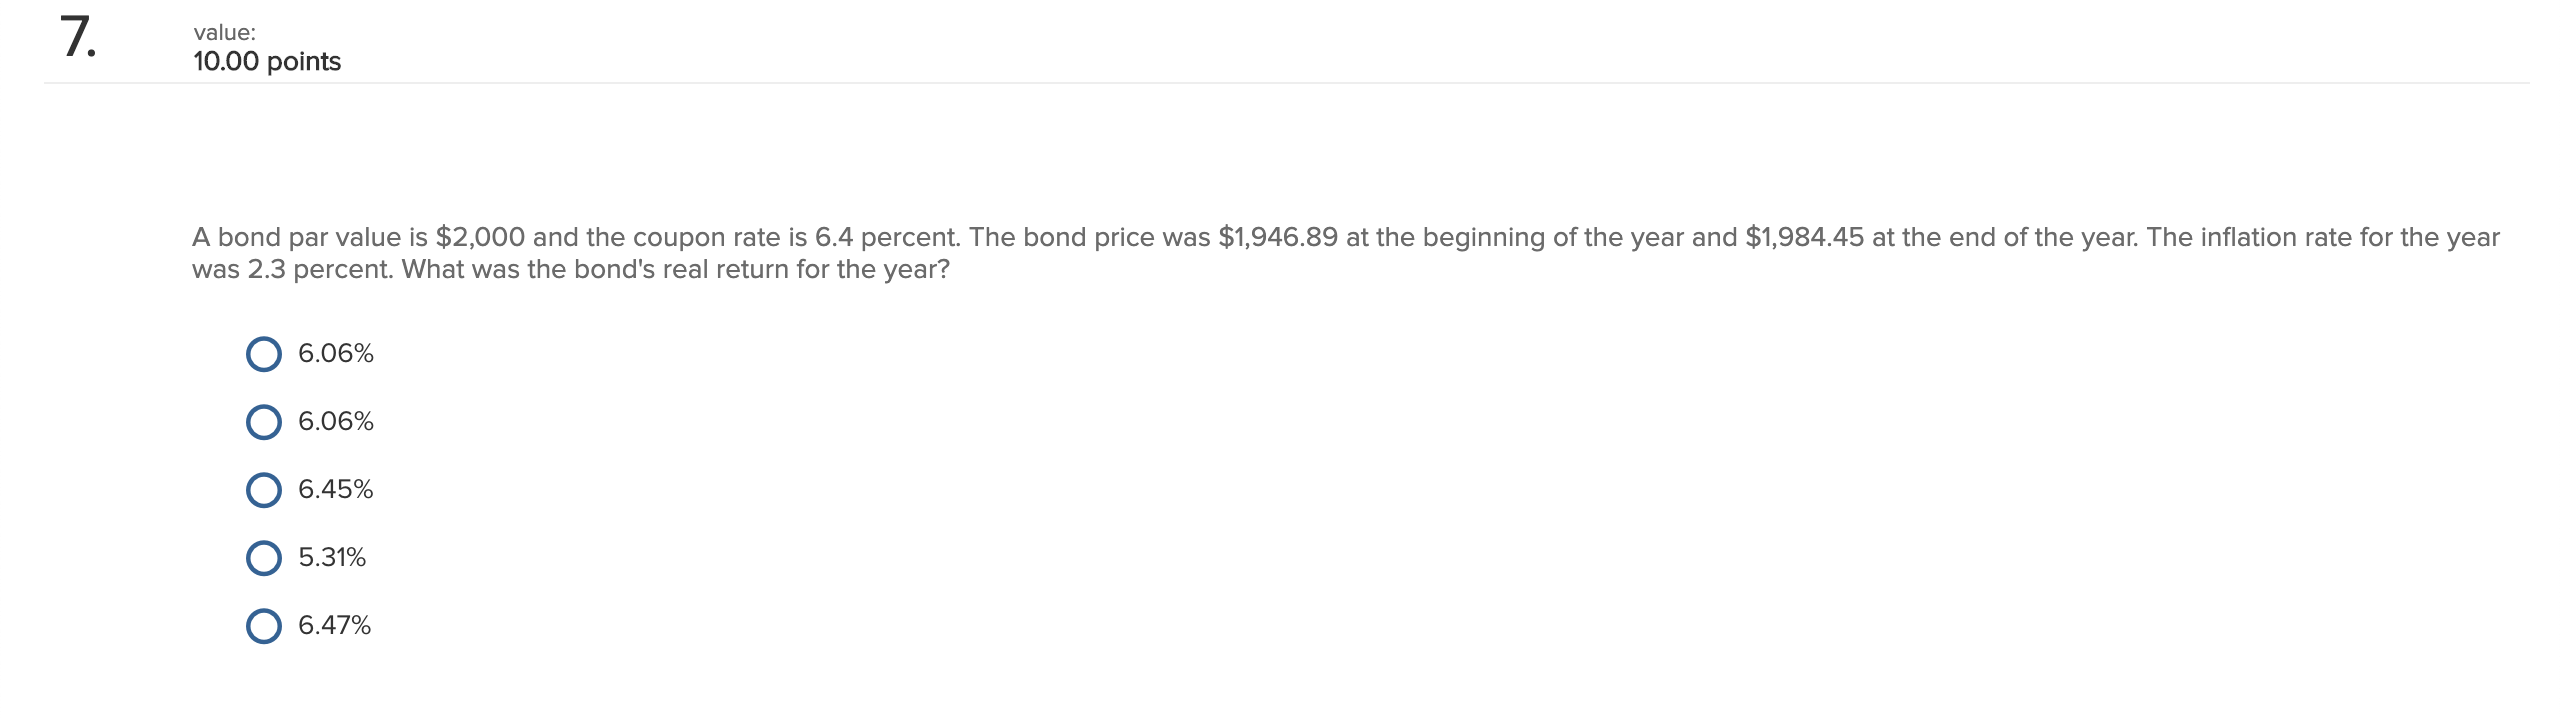Select the second 6.06% radio button

(x=263, y=421)
